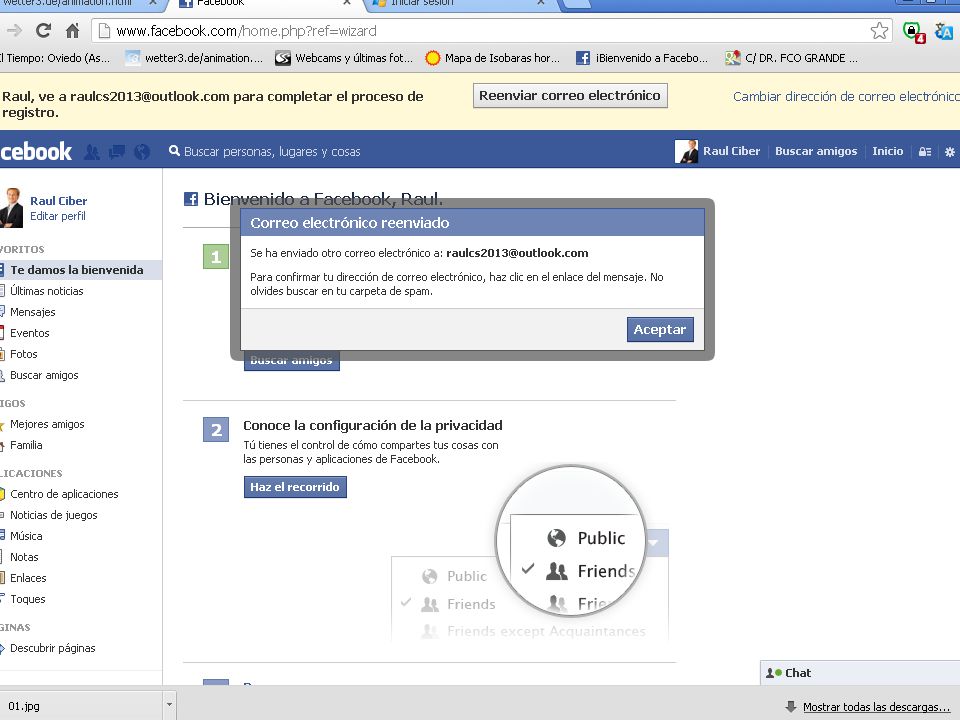Reload the page with the browser refresh icon
This screenshot has height=720, width=960.
43,30
